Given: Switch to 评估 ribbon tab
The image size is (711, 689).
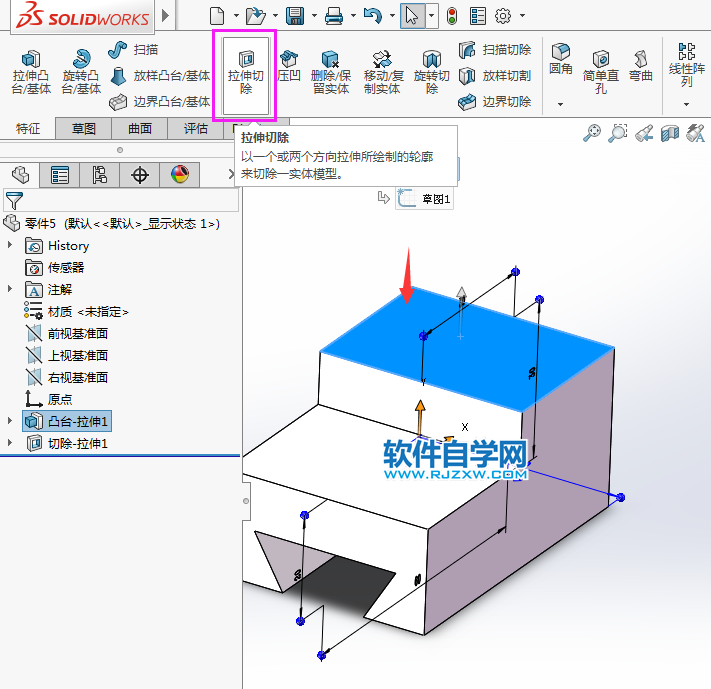Looking at the screenshot, I should [195, 129].
